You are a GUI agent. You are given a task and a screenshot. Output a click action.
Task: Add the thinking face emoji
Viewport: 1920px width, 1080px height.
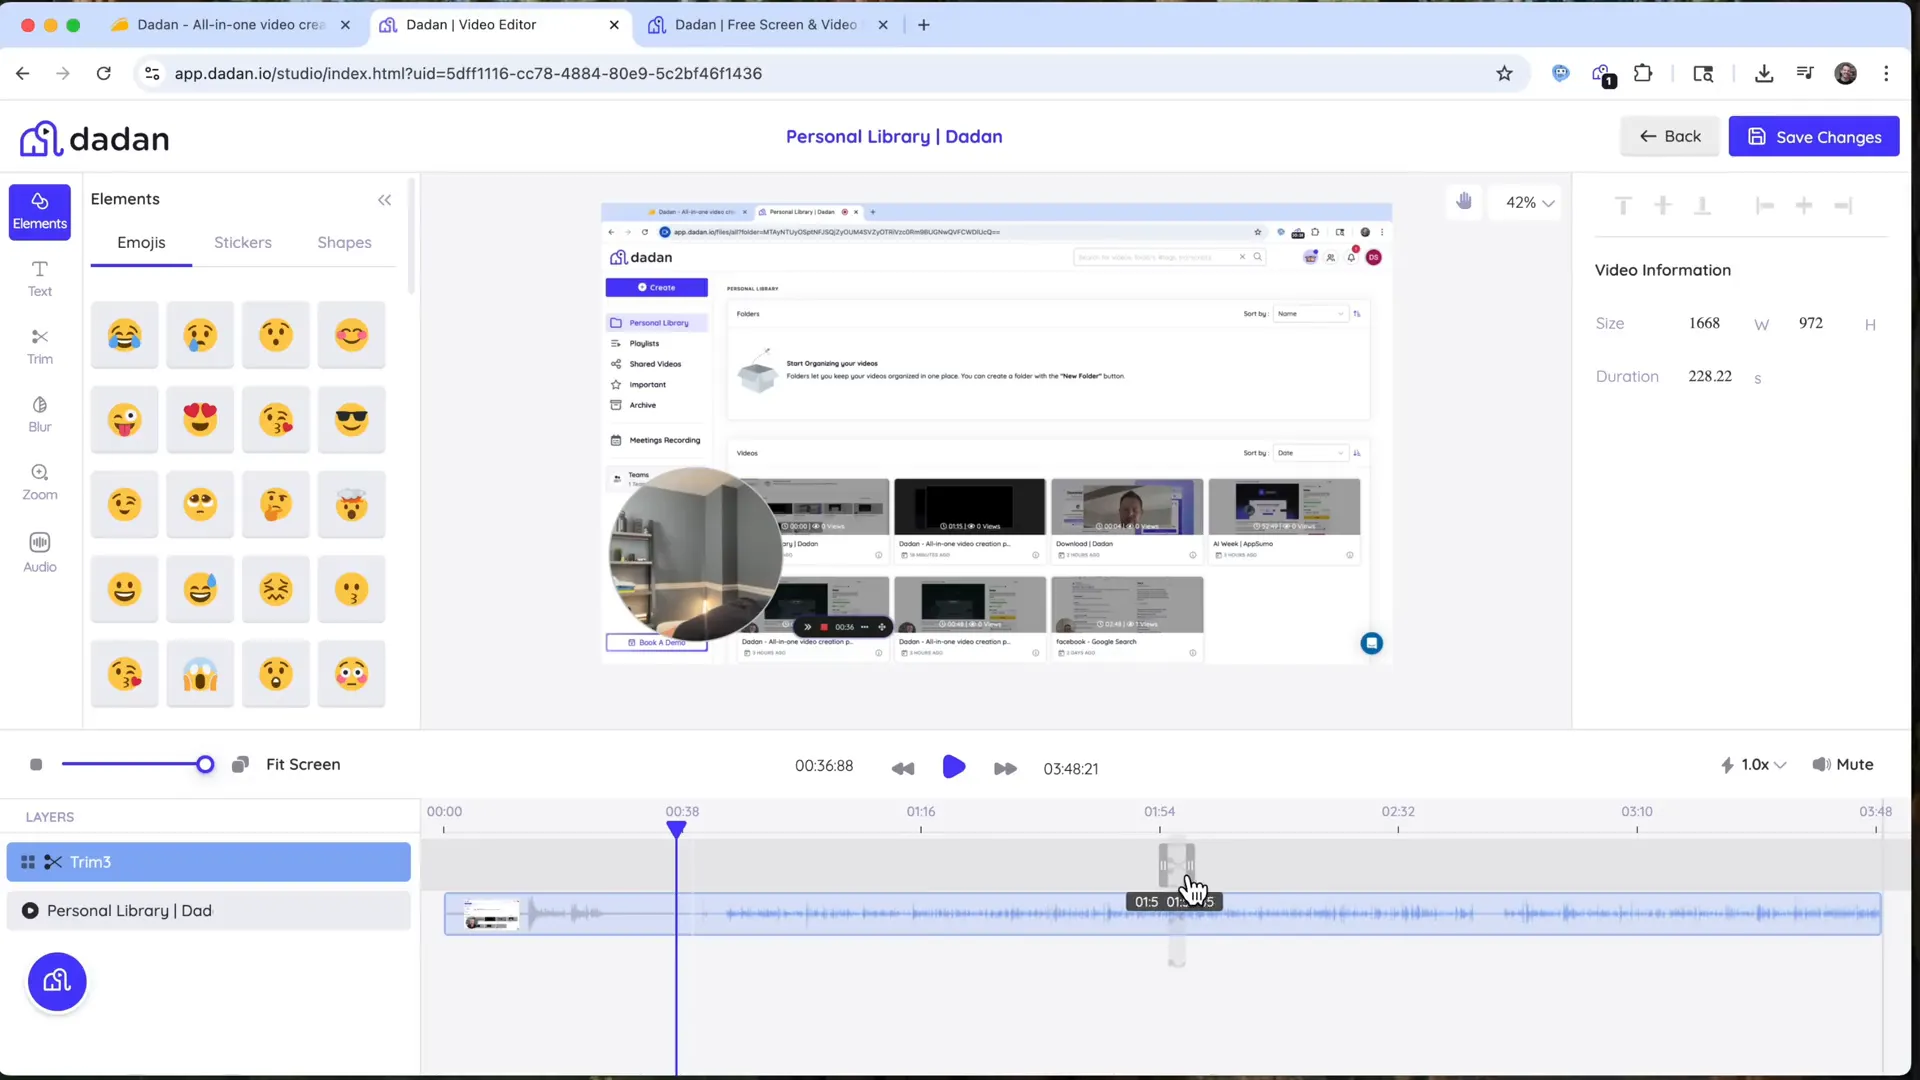click(x=276, y=504)
